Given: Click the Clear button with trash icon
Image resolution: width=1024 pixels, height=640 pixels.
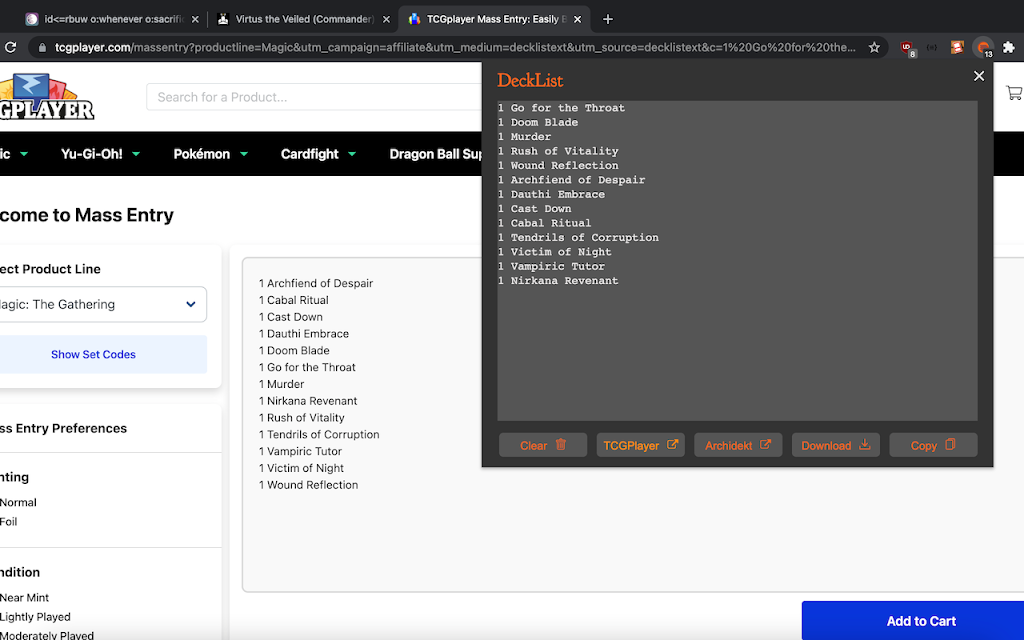Looking at the screenshot, I should pyautogui.click(x=543, y=445).
